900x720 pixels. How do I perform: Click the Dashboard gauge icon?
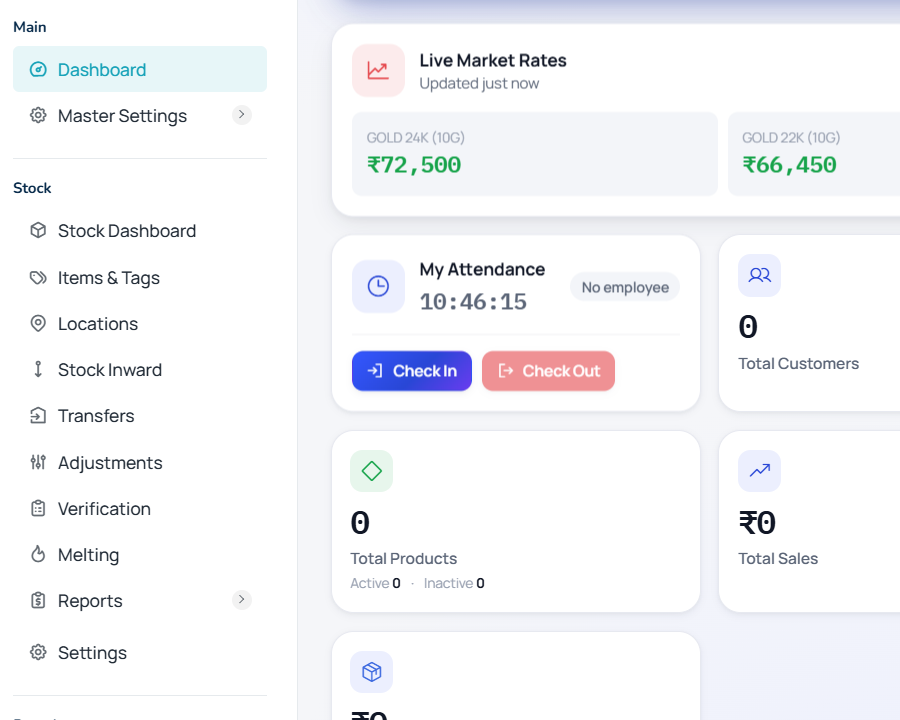tap(38, 69)
